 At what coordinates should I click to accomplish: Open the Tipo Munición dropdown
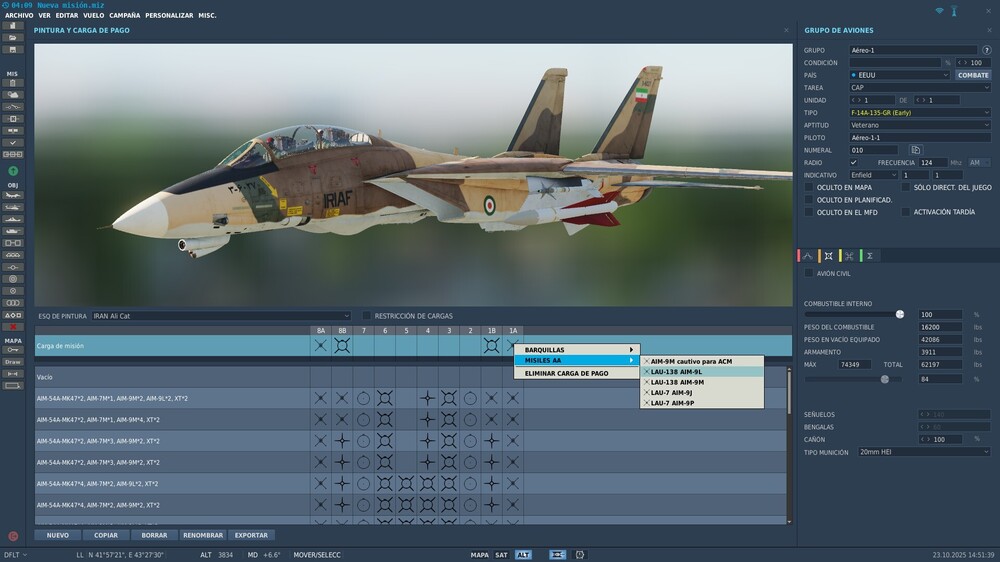(924, 452)
